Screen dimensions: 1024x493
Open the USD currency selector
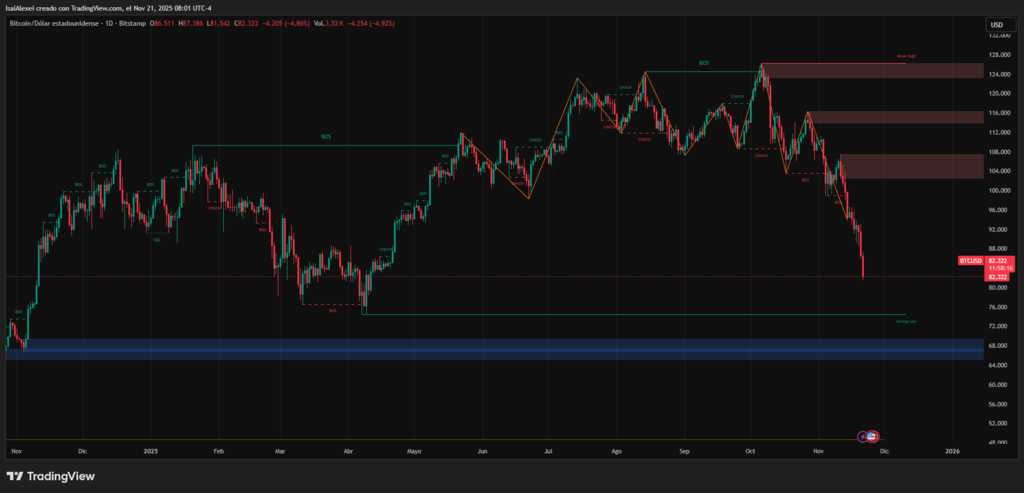[x=996, y=24]
